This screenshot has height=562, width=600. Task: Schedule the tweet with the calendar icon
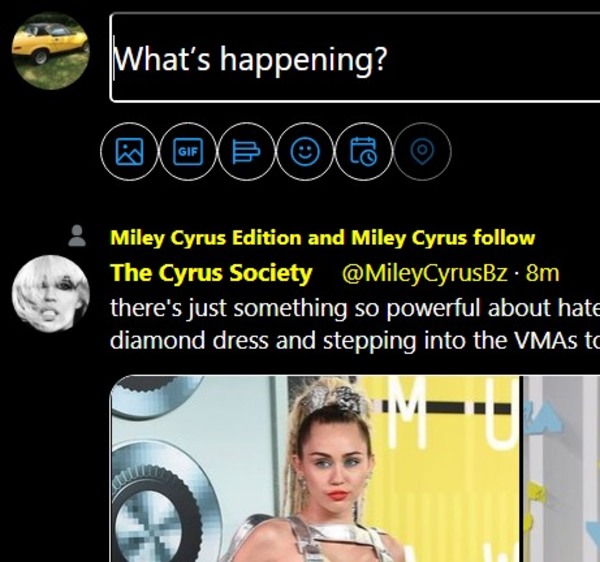[x=363, y=152]
